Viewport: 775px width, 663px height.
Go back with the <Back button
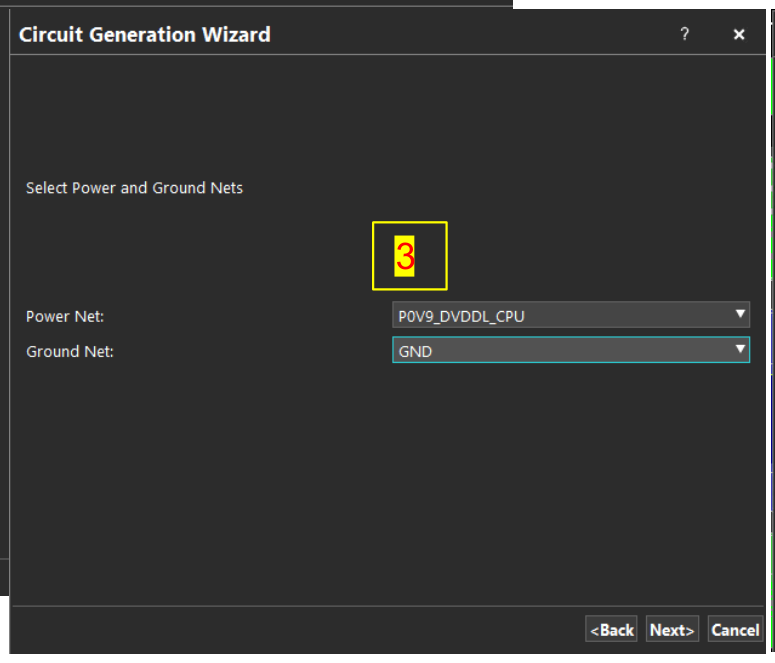click(x=611, y=629)
